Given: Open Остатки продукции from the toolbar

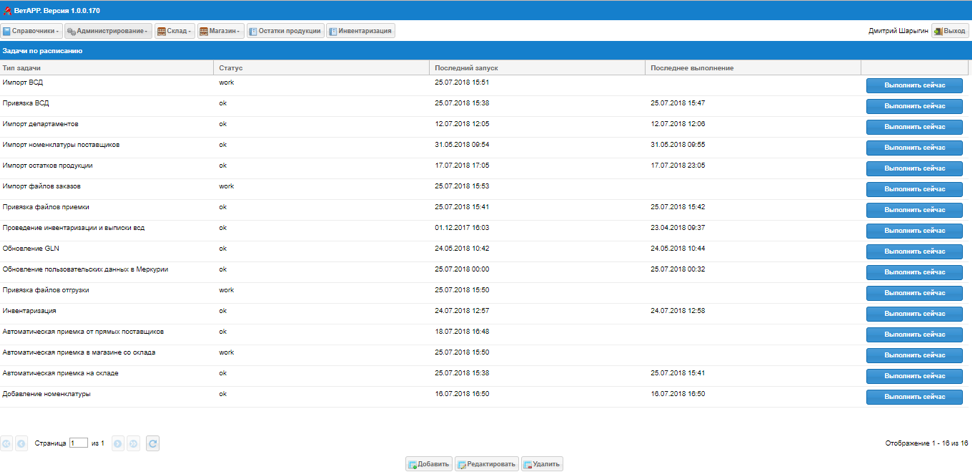Looking at the screenshot, I should point(285,31).
